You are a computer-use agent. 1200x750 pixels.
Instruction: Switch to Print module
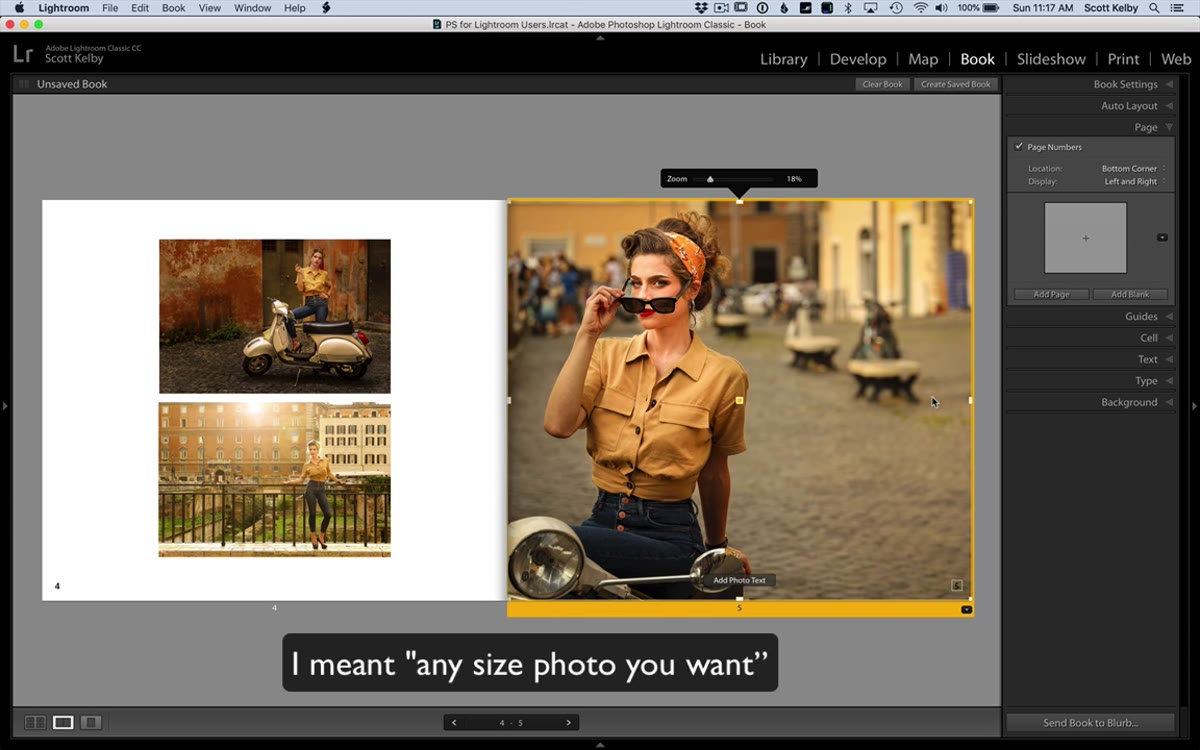(x=1123, y=59)
